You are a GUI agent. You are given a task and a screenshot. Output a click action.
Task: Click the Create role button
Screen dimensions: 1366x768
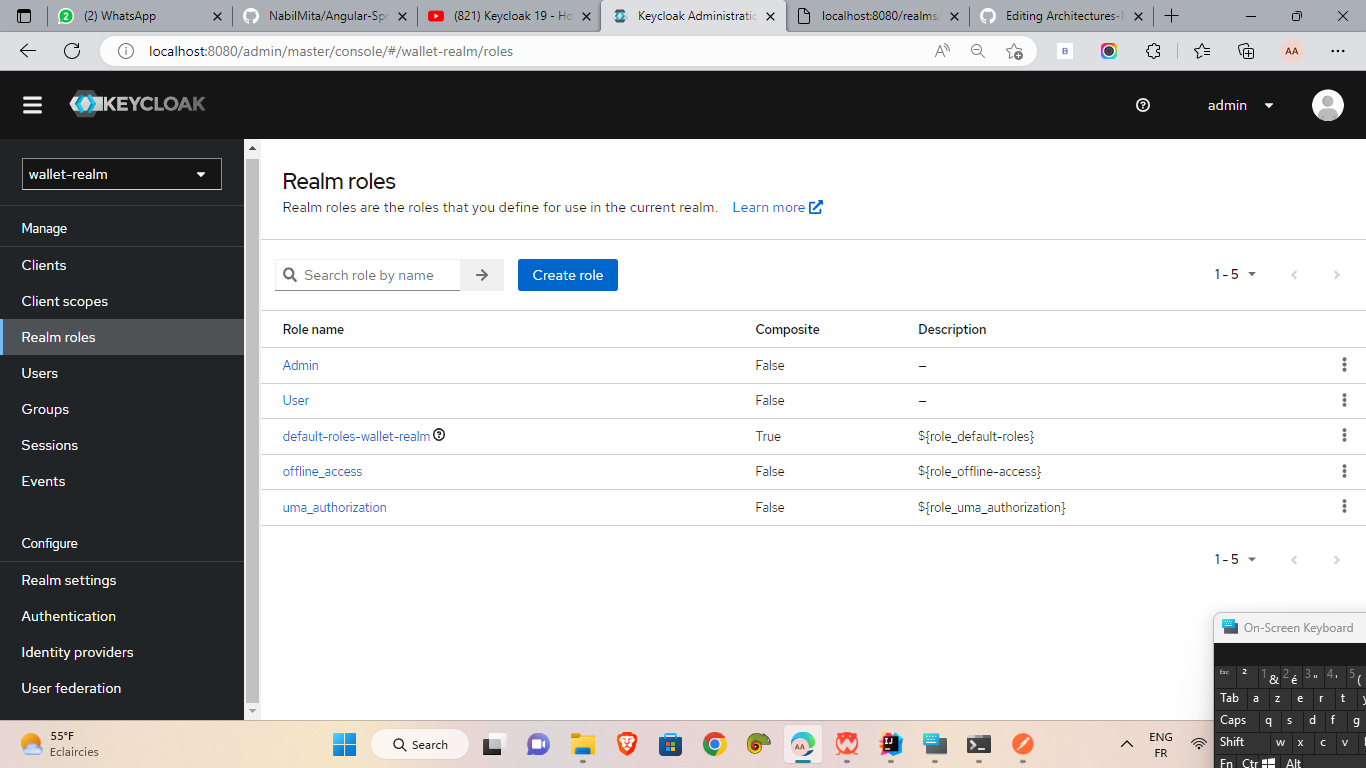pyautogui.click(x=567, y=274)
